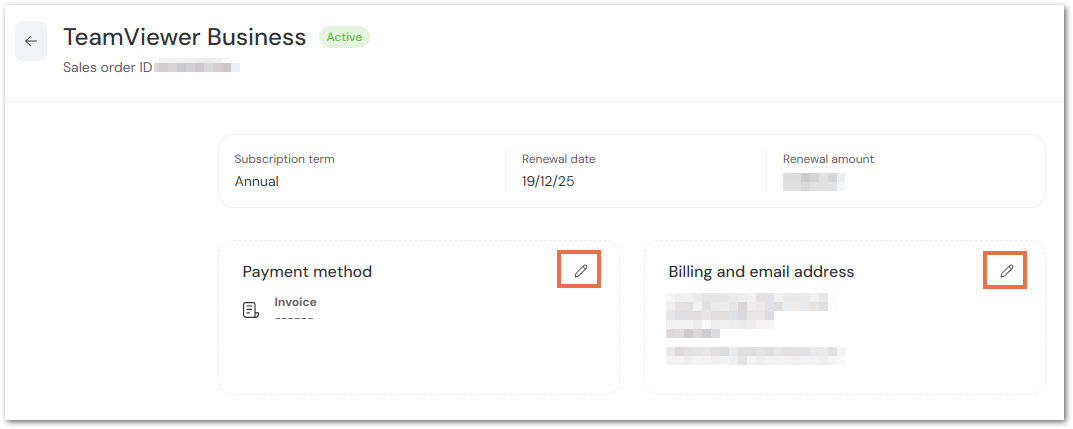Click the Renewal date label
1073x429 pixels.
pyautogui.click(x=558, y=159)
